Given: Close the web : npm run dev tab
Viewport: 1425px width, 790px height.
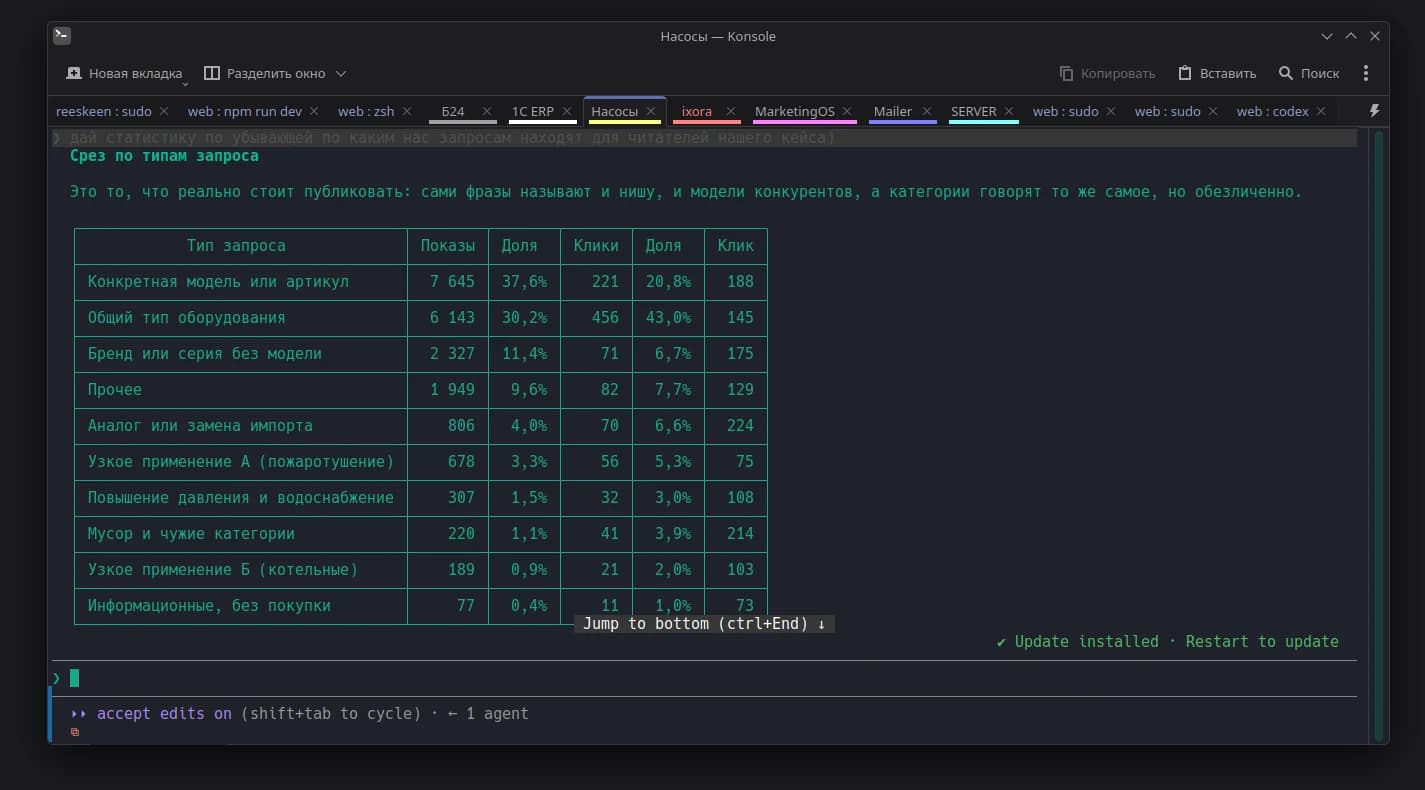Looking at the screenshot, I should tap(314, 111).
